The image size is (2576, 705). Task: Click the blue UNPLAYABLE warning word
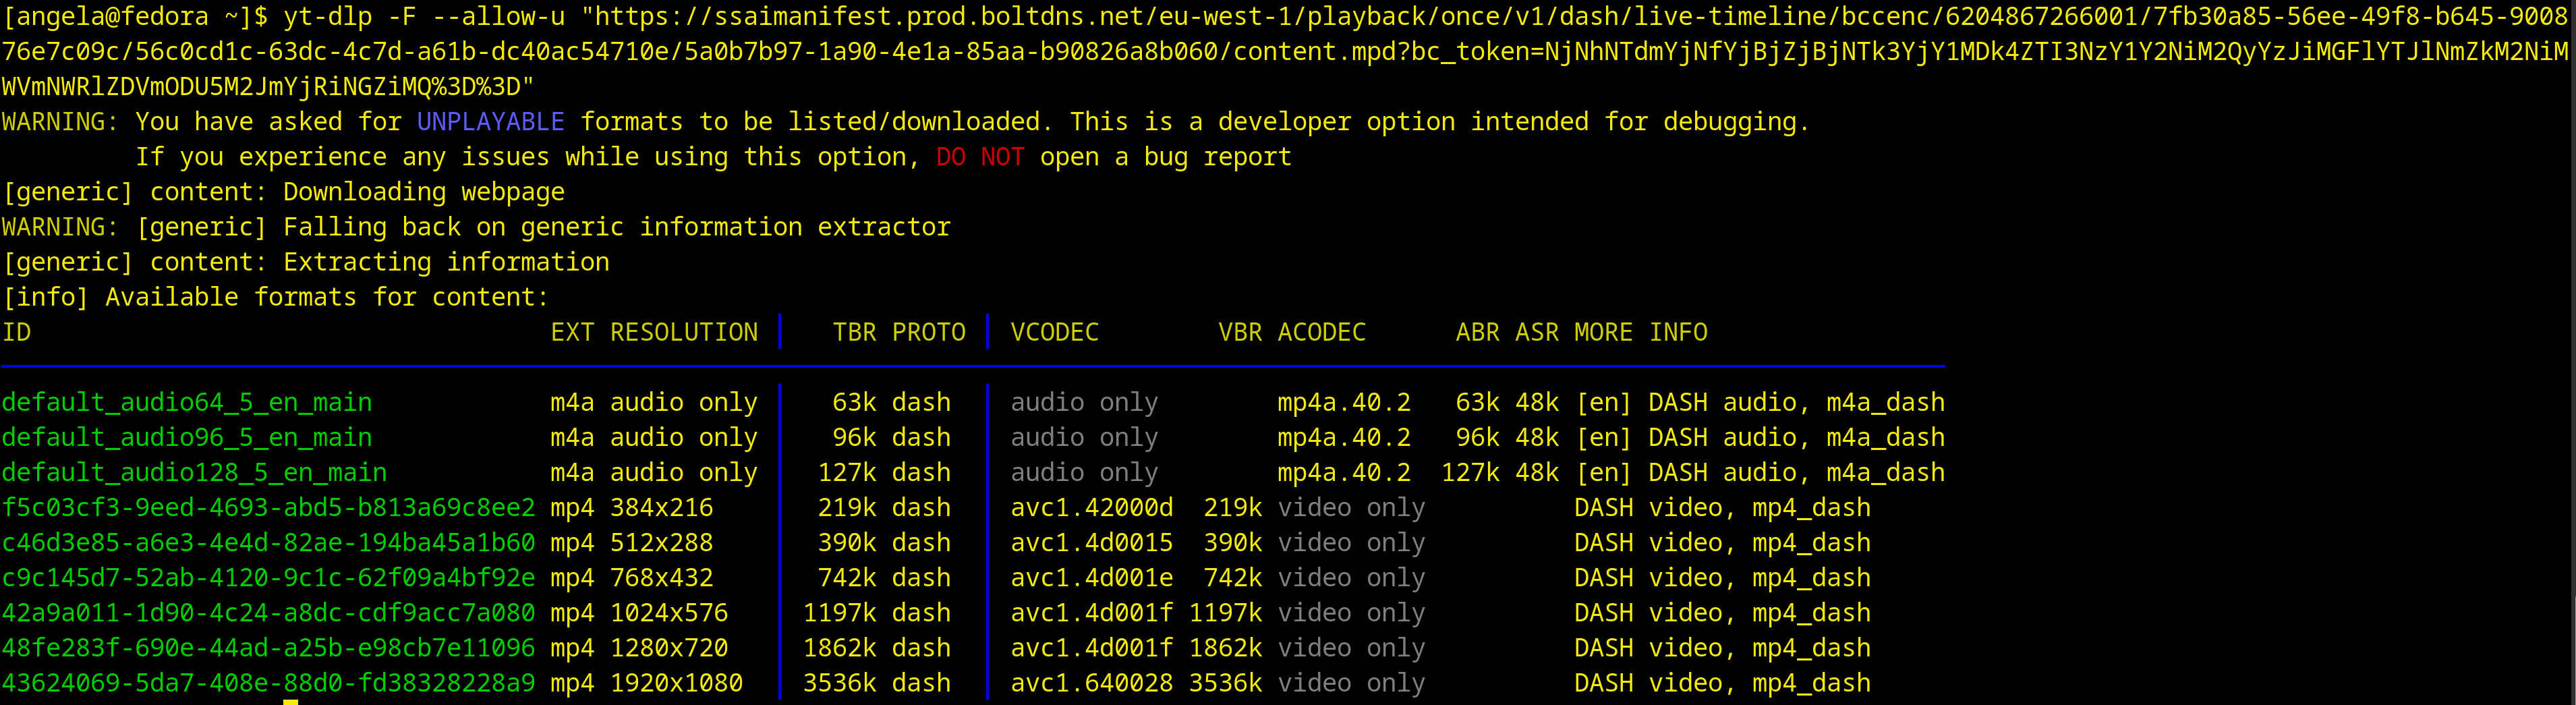point(490,122)
